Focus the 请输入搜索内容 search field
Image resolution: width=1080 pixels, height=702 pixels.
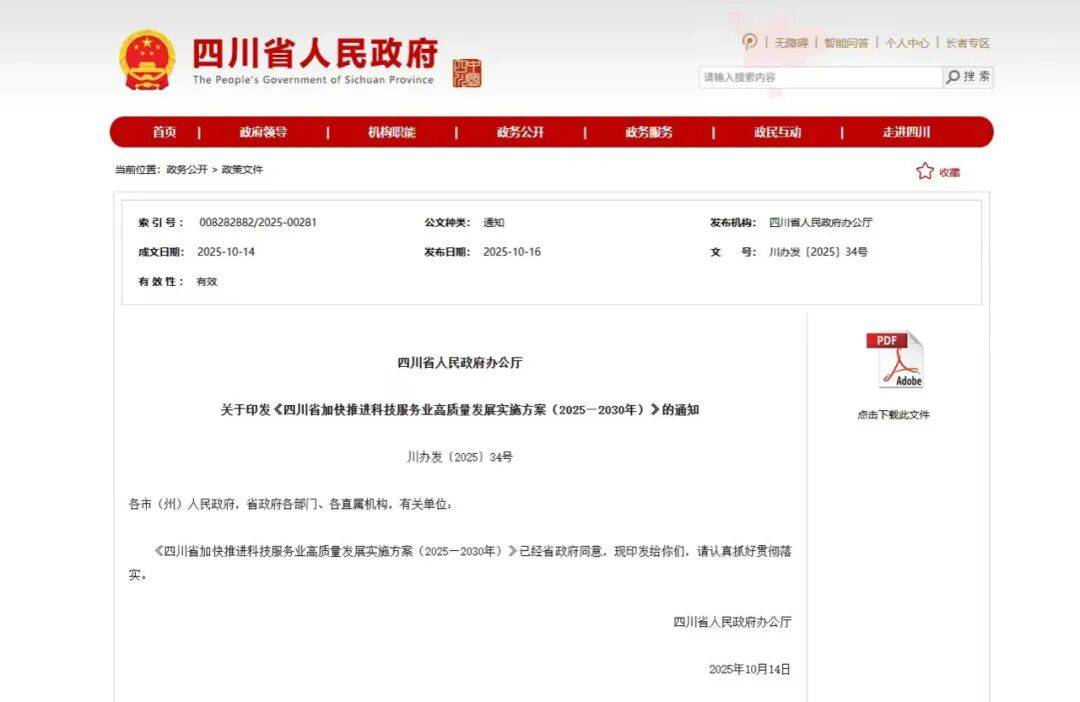tap(820, 77)
